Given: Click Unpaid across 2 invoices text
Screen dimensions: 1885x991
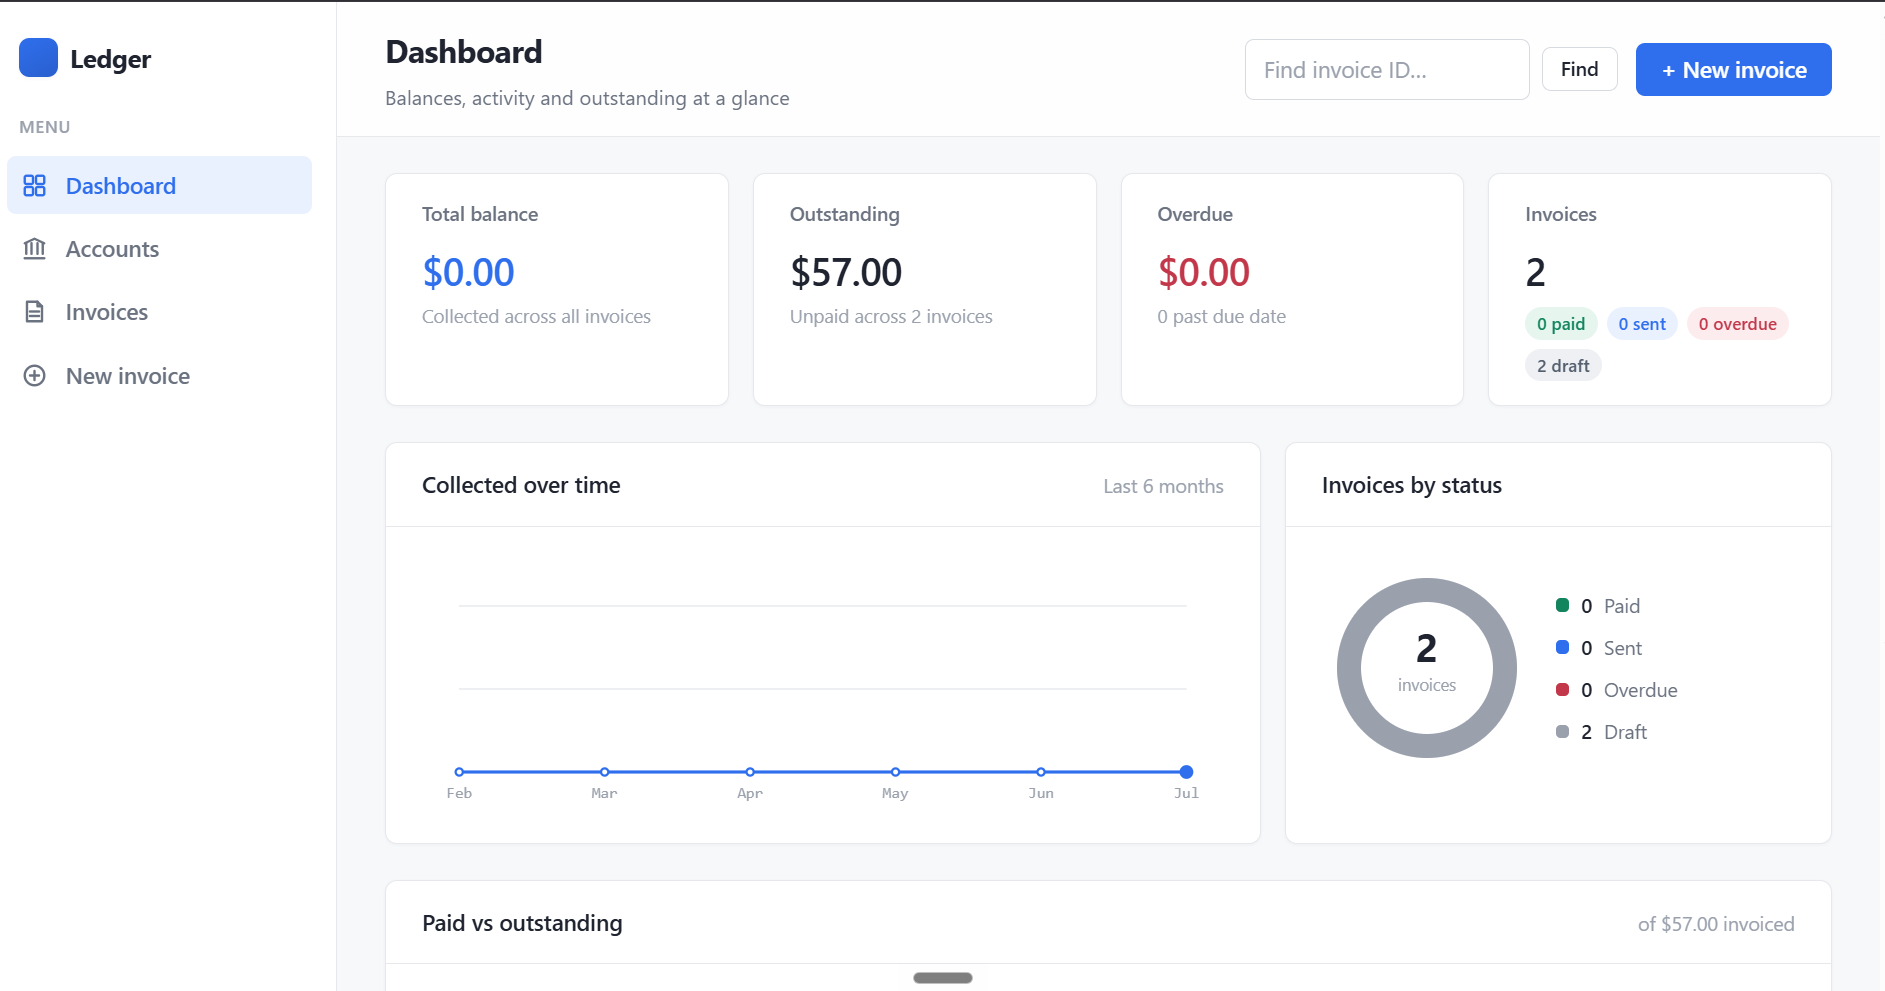Looking at the screenshot, I should (x=891, y=316).
